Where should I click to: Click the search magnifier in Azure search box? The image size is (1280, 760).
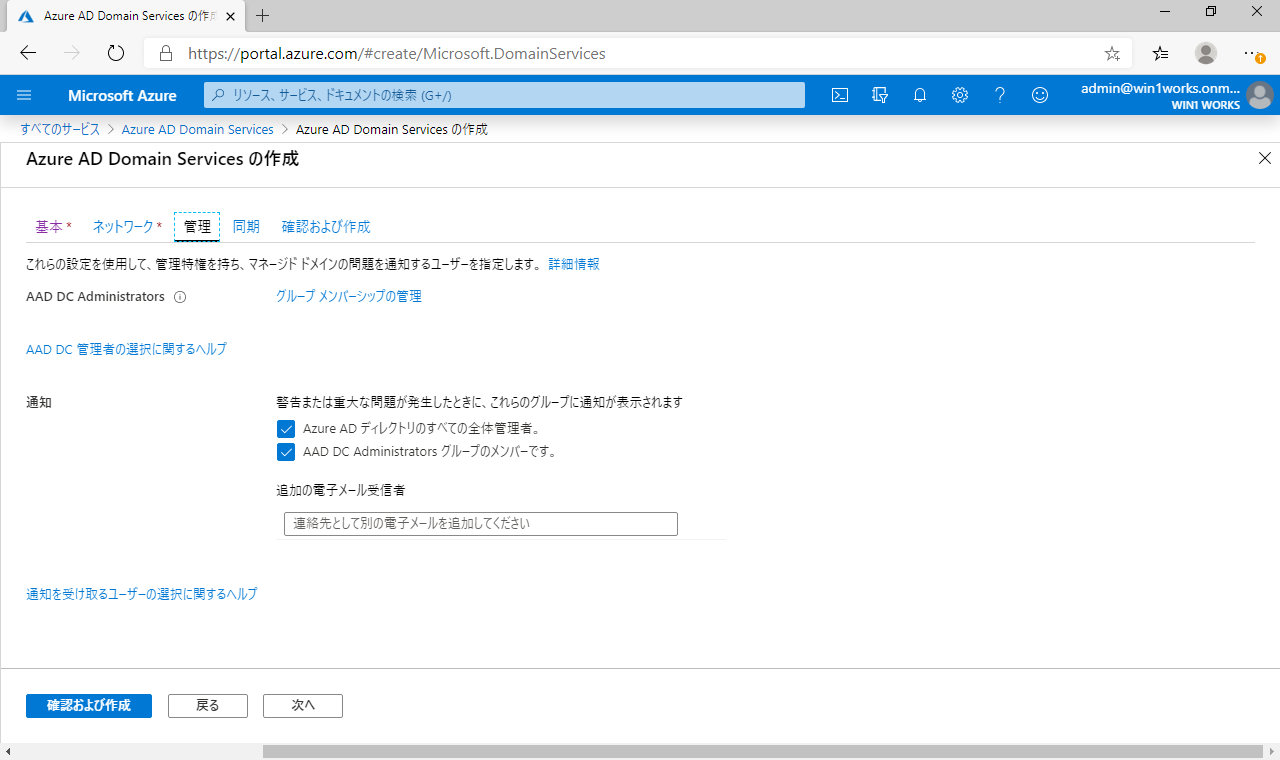[219, 95]
